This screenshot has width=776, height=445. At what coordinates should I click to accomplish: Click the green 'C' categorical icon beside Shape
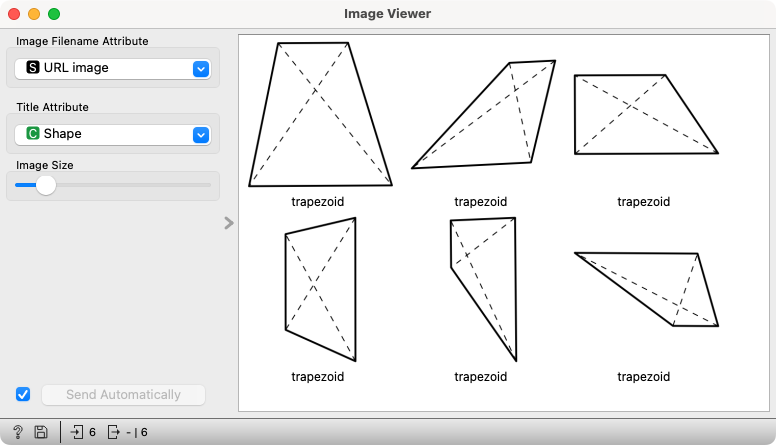[x=33, y=133]
